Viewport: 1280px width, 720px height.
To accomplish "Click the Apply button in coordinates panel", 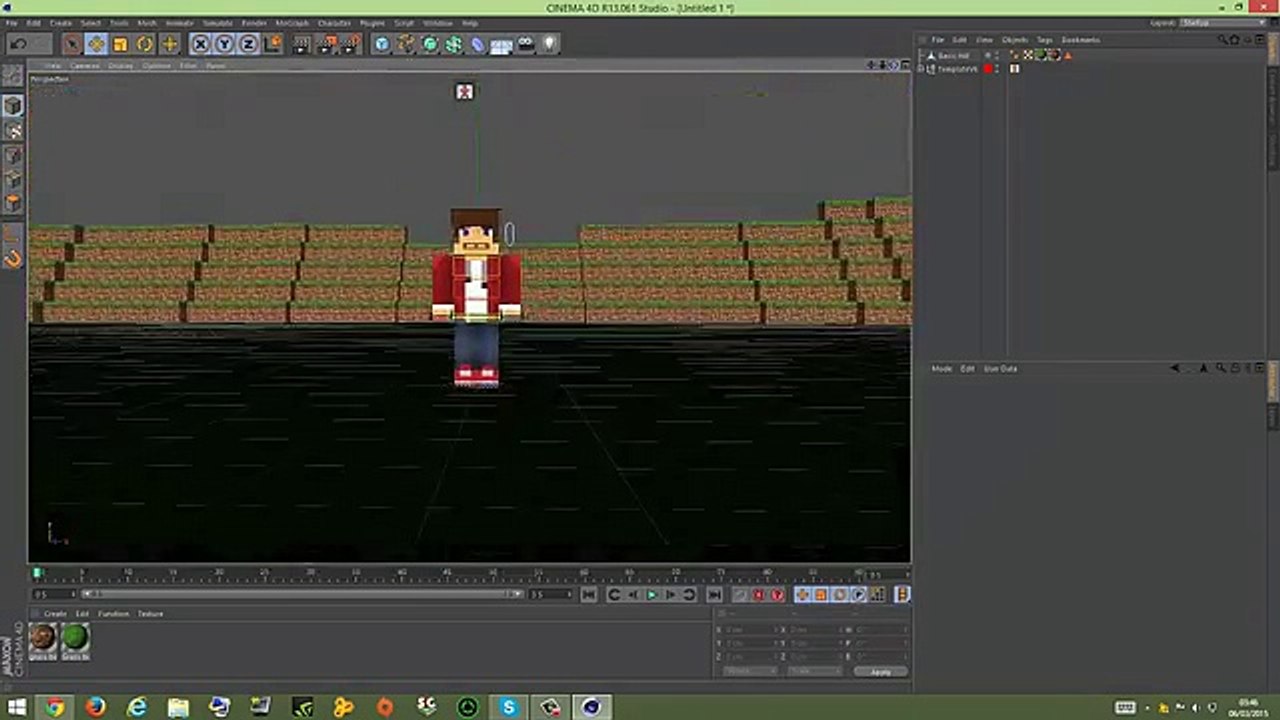I will (x=881, y=672).
